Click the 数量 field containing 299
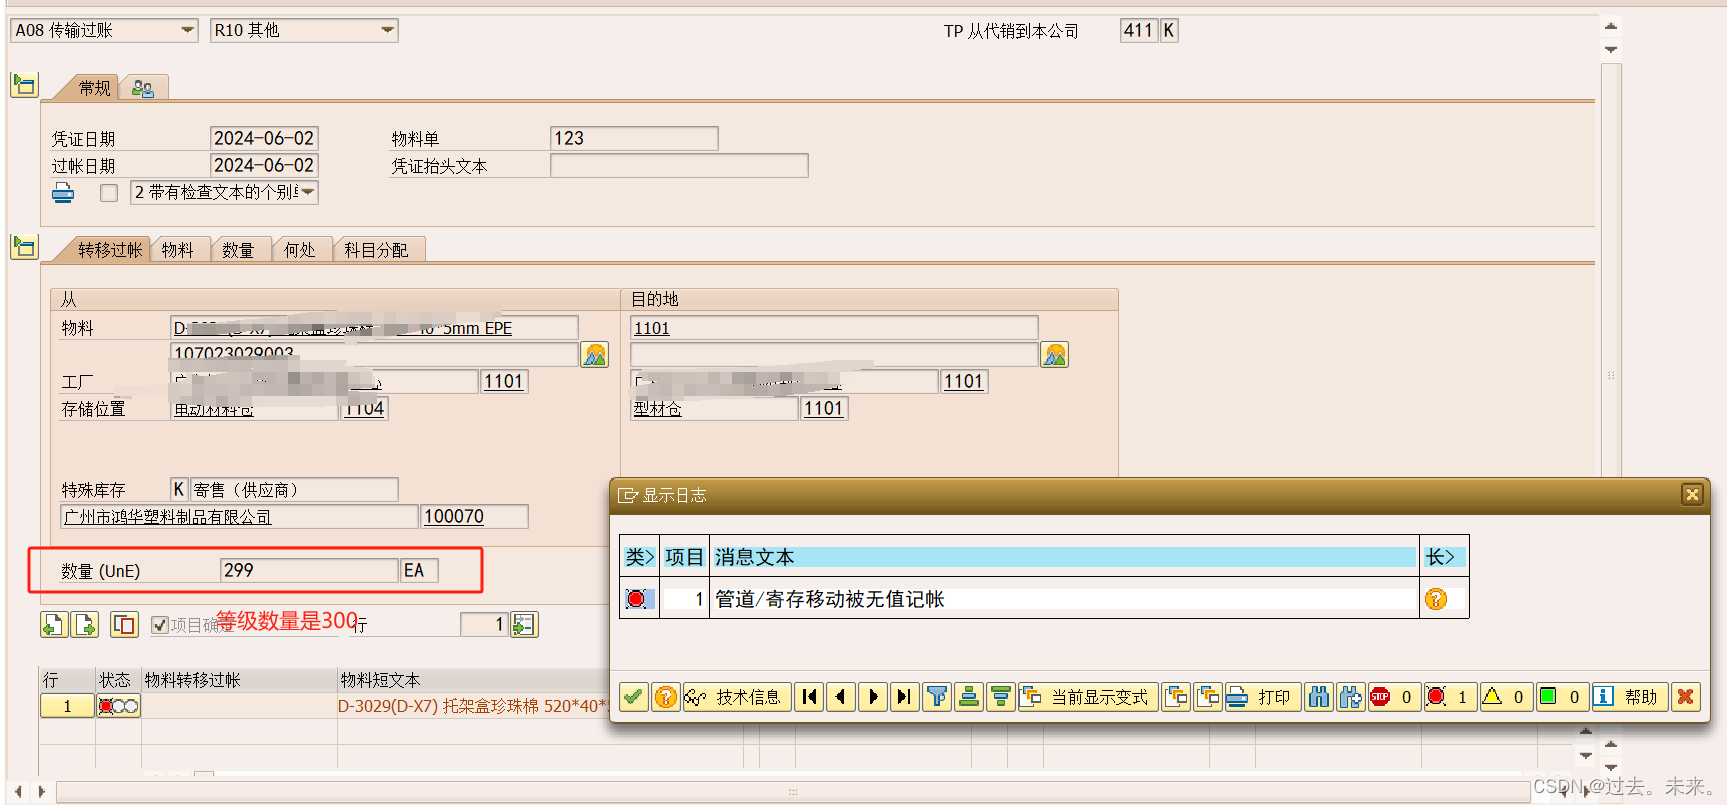The width and height of the screenshot is (1727, 805). (309, 570)
